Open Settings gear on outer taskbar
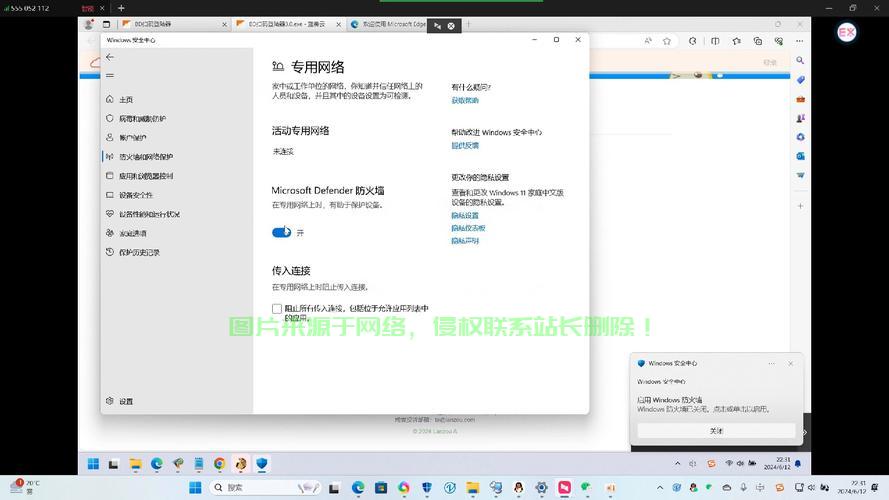This screenshot has height=500, width=889. tap(541, 488)
